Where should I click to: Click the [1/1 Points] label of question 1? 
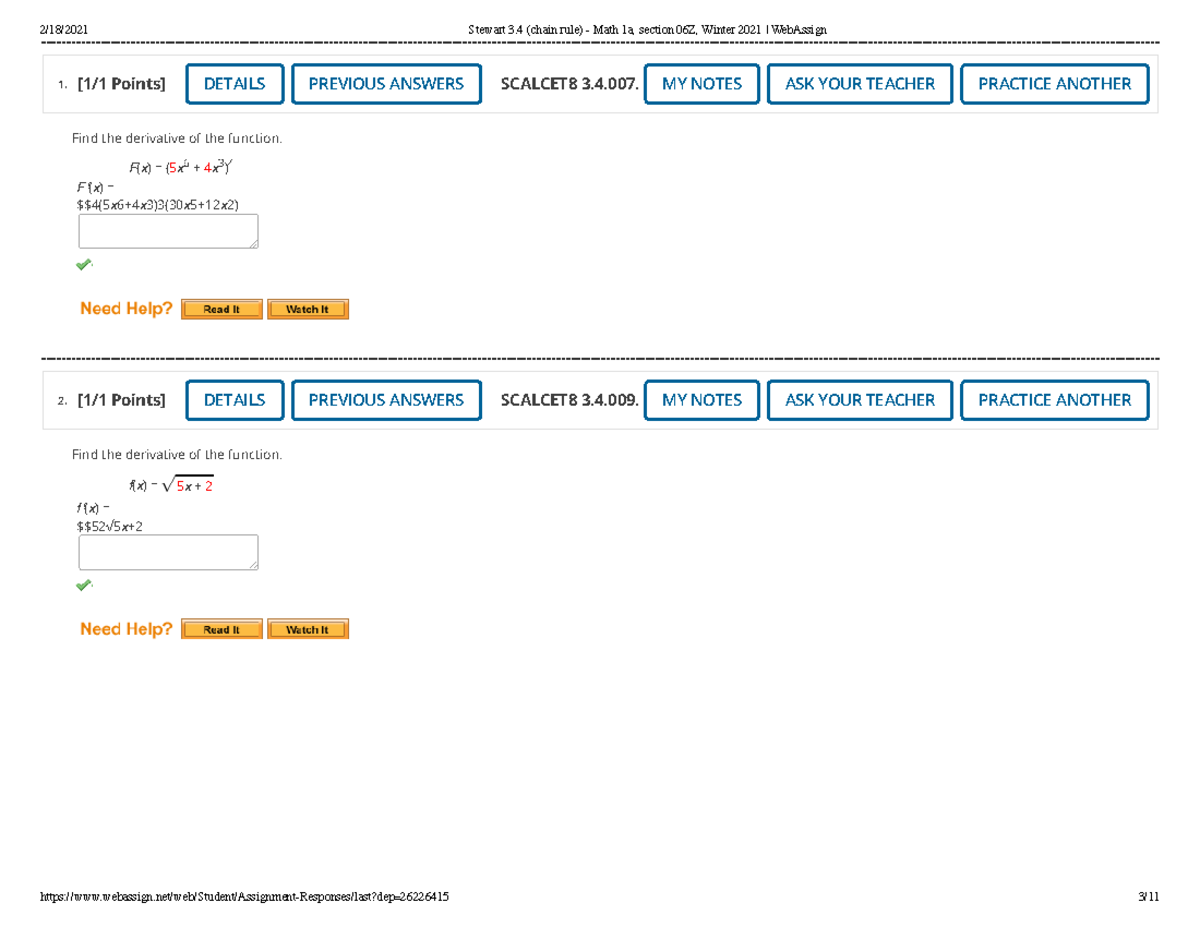pos(121,84)
